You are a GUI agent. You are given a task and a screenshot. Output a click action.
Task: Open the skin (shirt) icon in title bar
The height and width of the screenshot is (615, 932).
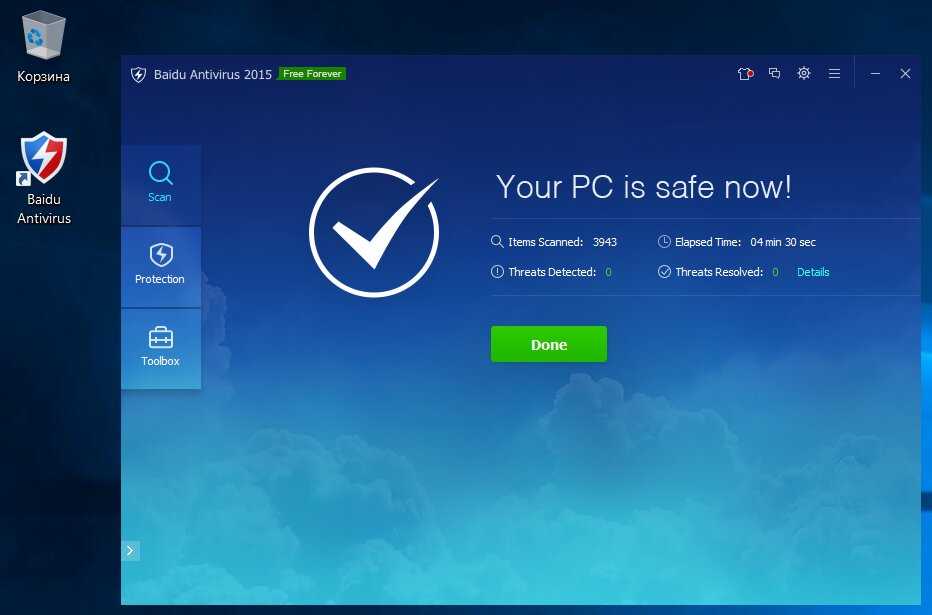tap(745, 74)
